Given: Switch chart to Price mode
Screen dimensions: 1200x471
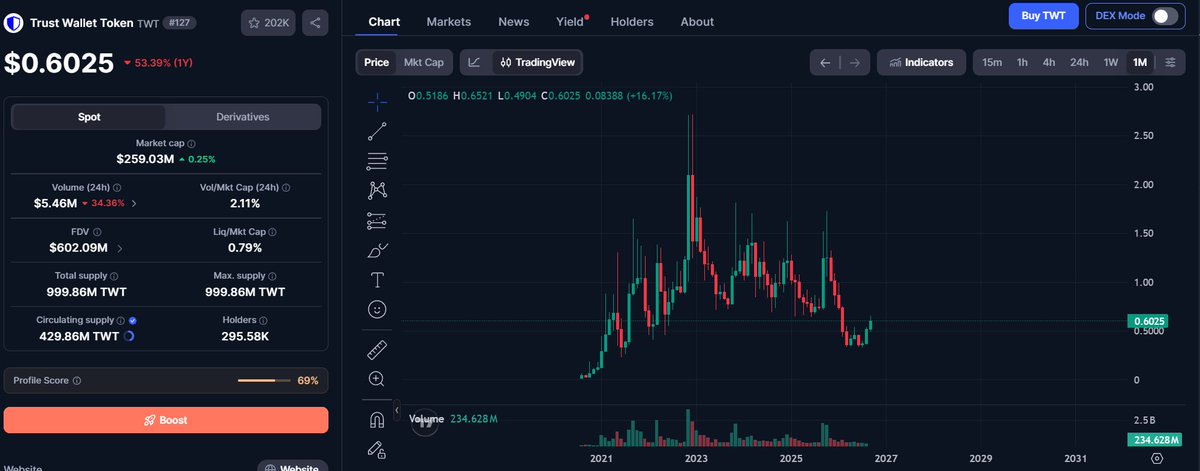Looking at the screenshot, I should (x=377, y=62).
